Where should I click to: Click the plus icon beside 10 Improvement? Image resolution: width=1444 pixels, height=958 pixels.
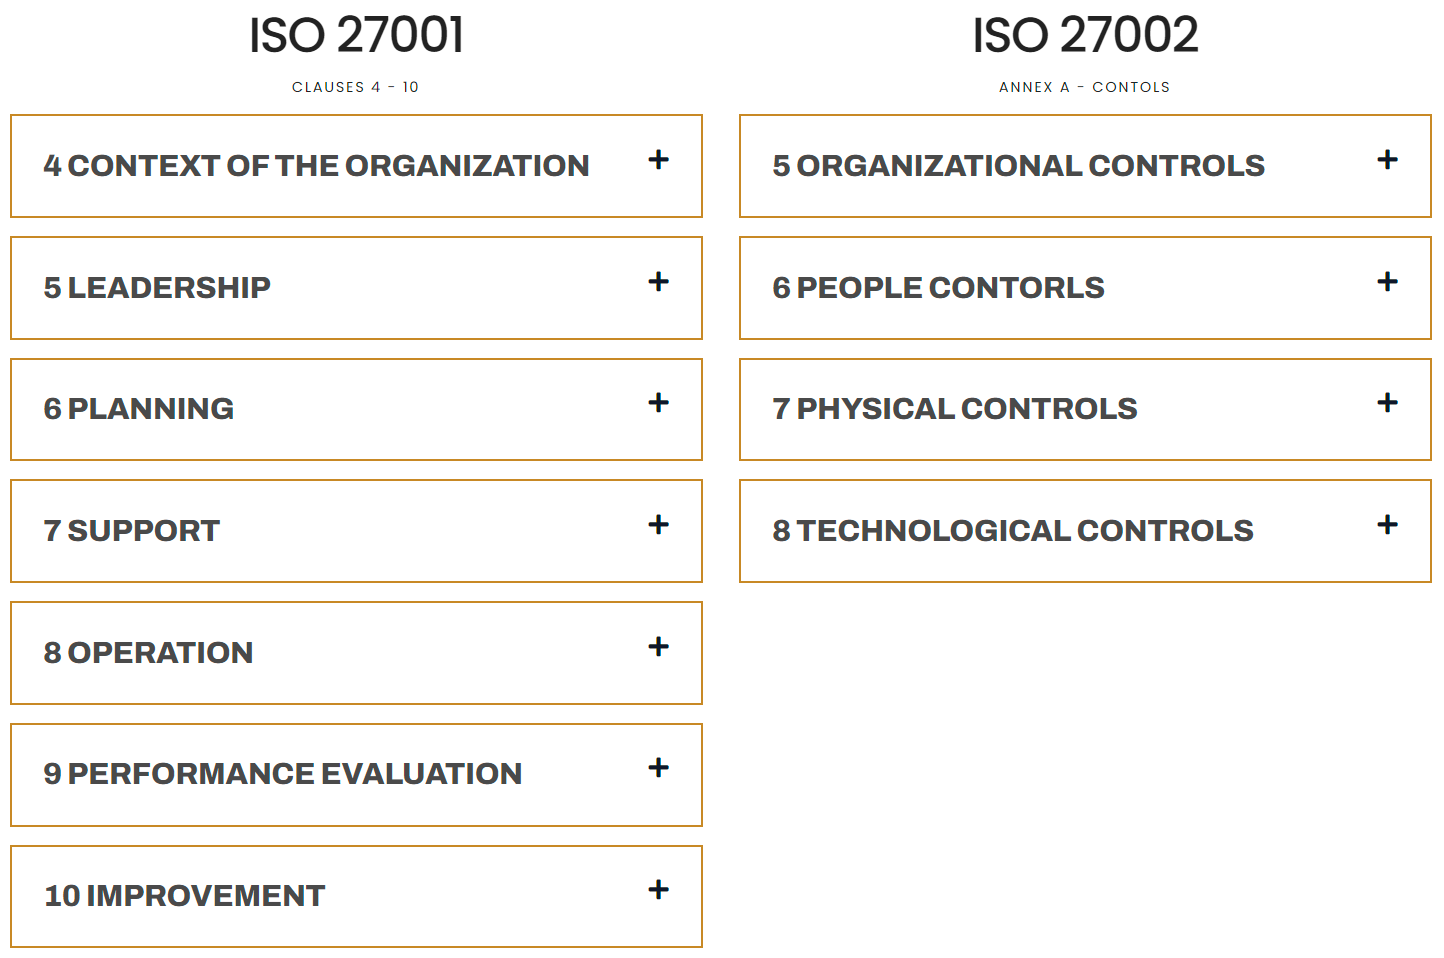(x=658, y=890)
